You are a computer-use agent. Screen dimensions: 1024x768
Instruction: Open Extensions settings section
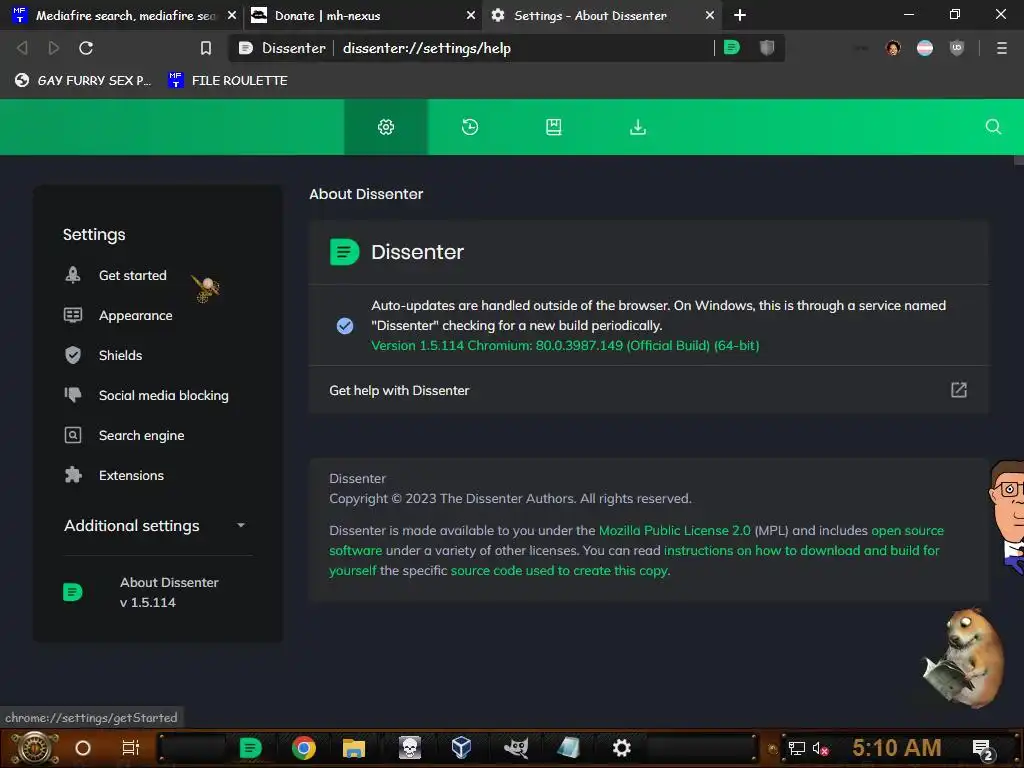tap(131, 475)
